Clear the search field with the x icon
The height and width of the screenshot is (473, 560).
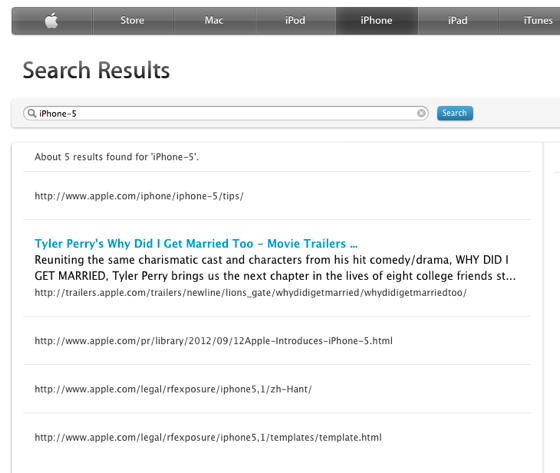coord(421,113)
